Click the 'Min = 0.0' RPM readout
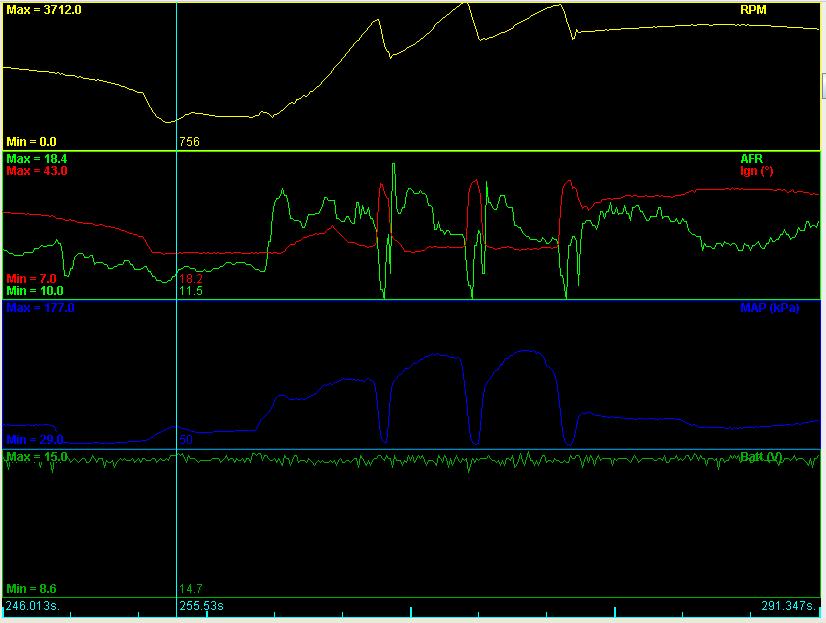 pos(31,142)
